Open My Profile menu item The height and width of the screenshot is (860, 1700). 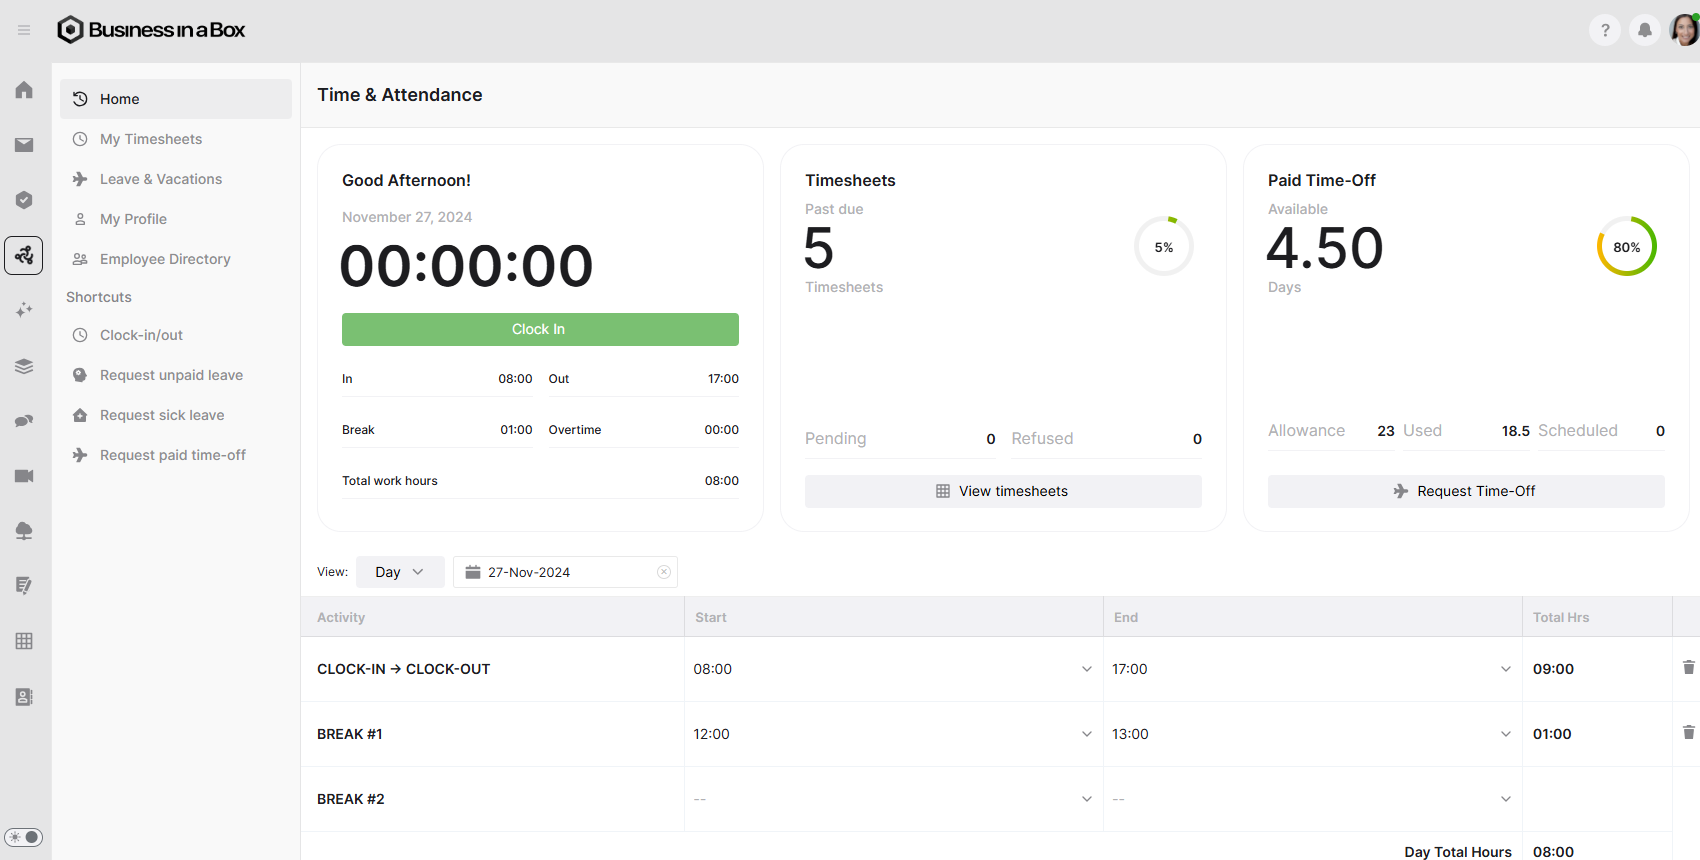[x=176, y=219]
